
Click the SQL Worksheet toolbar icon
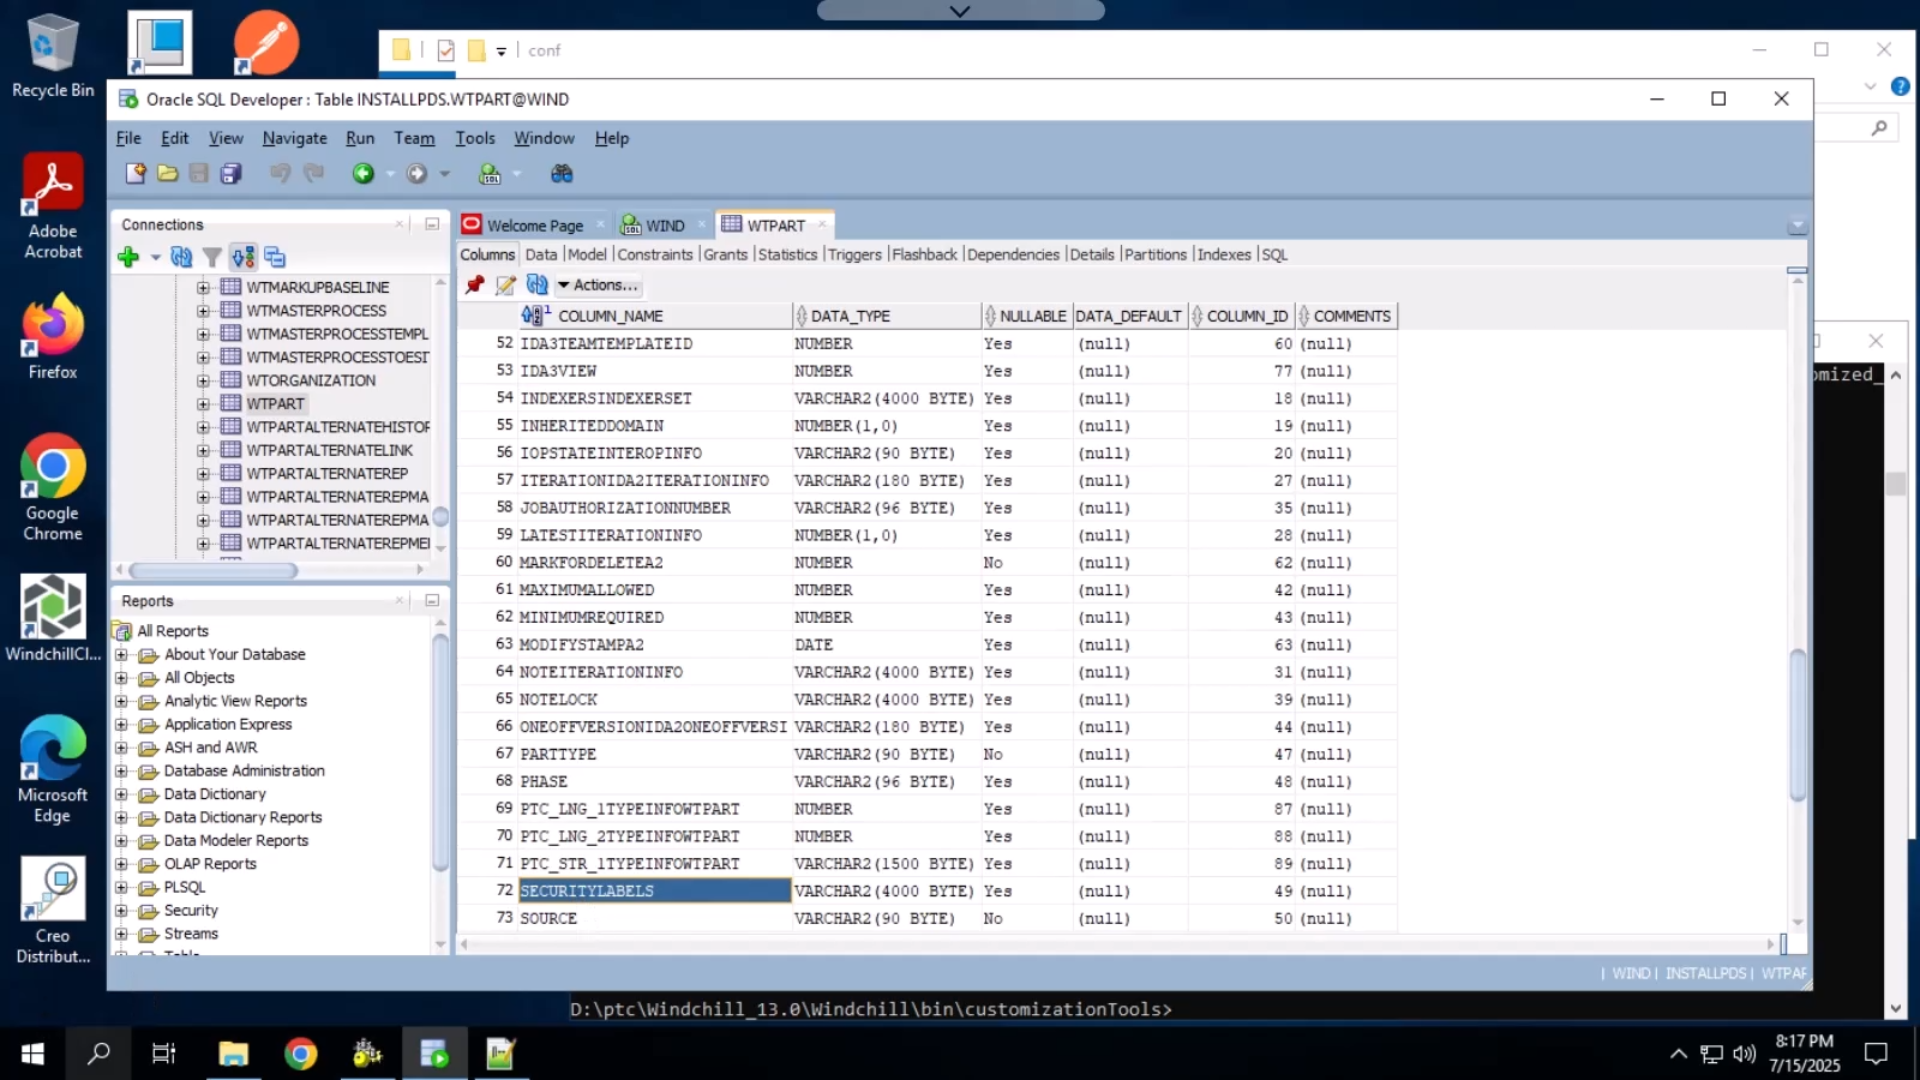(490, 174)
